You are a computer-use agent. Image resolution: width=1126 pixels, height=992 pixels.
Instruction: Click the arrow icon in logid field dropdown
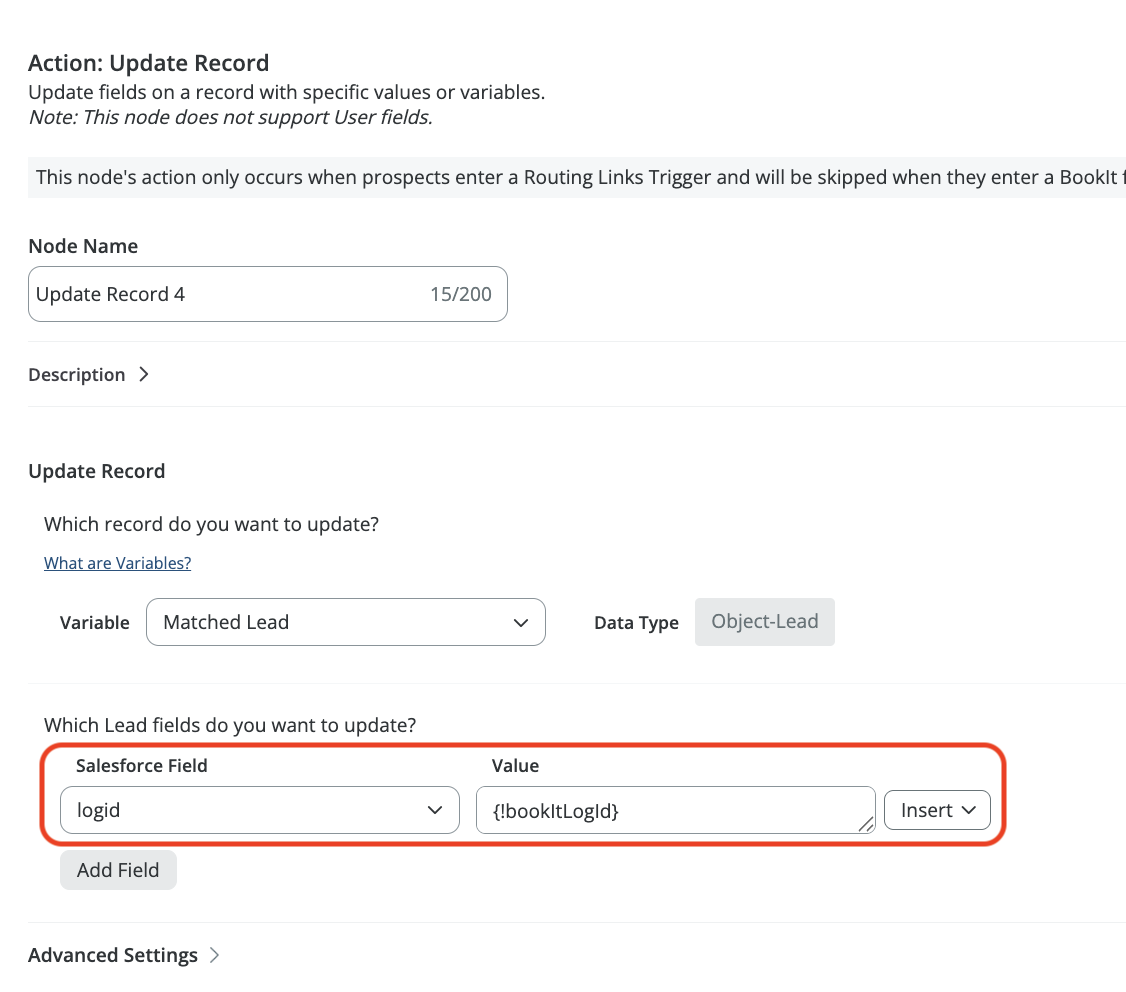pos(435,810)
